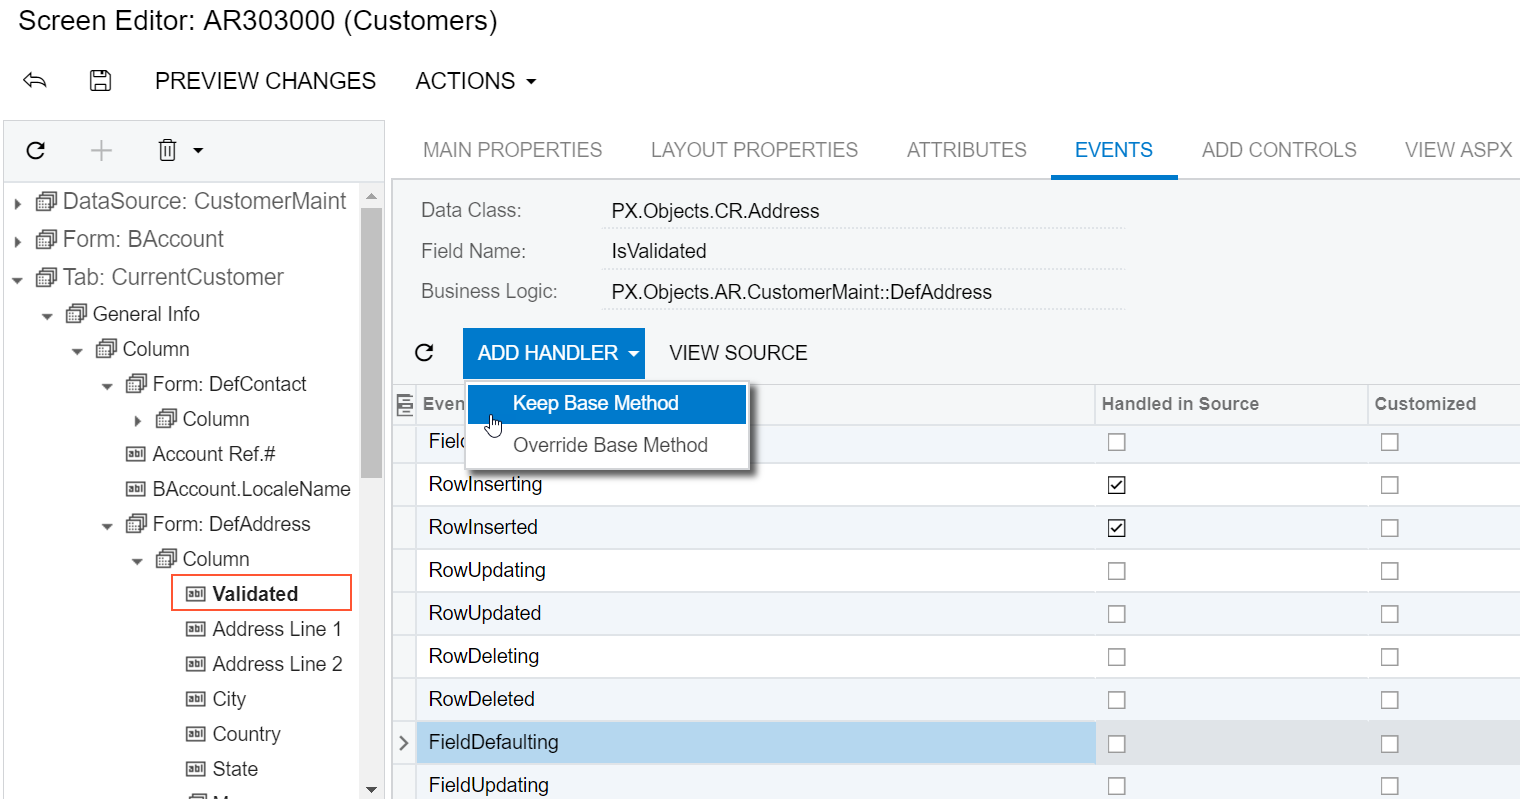The width and height of the screenshot is (1520, 799).
Task: Click the View Source button
Action: click(x=738, y=353)
